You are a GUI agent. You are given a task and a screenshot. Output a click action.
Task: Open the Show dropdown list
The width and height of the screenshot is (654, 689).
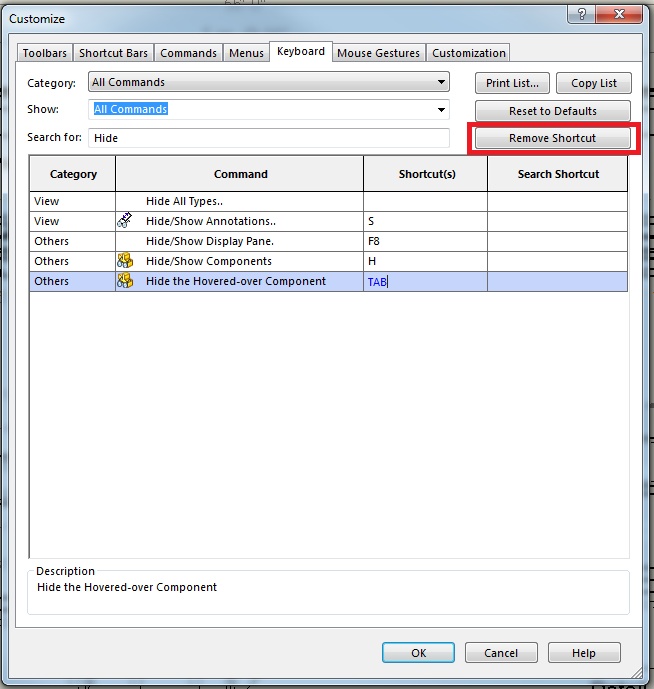point(269,109)
